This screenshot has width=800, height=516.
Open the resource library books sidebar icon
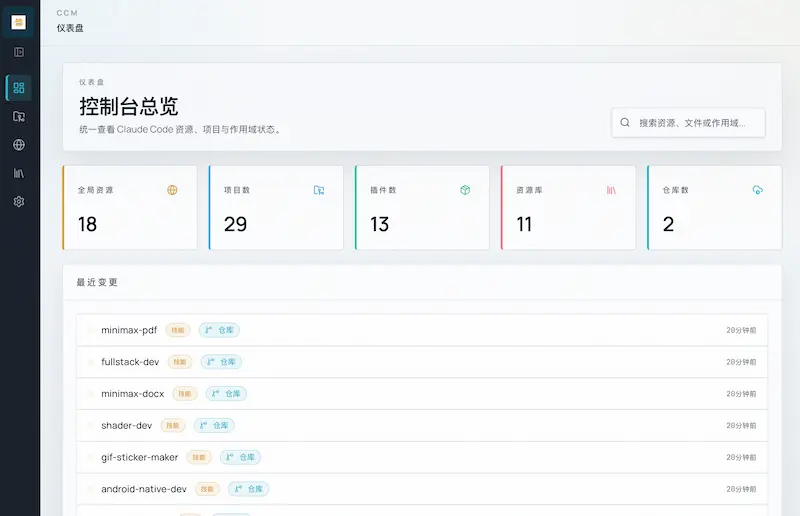[x=19, y=173]
